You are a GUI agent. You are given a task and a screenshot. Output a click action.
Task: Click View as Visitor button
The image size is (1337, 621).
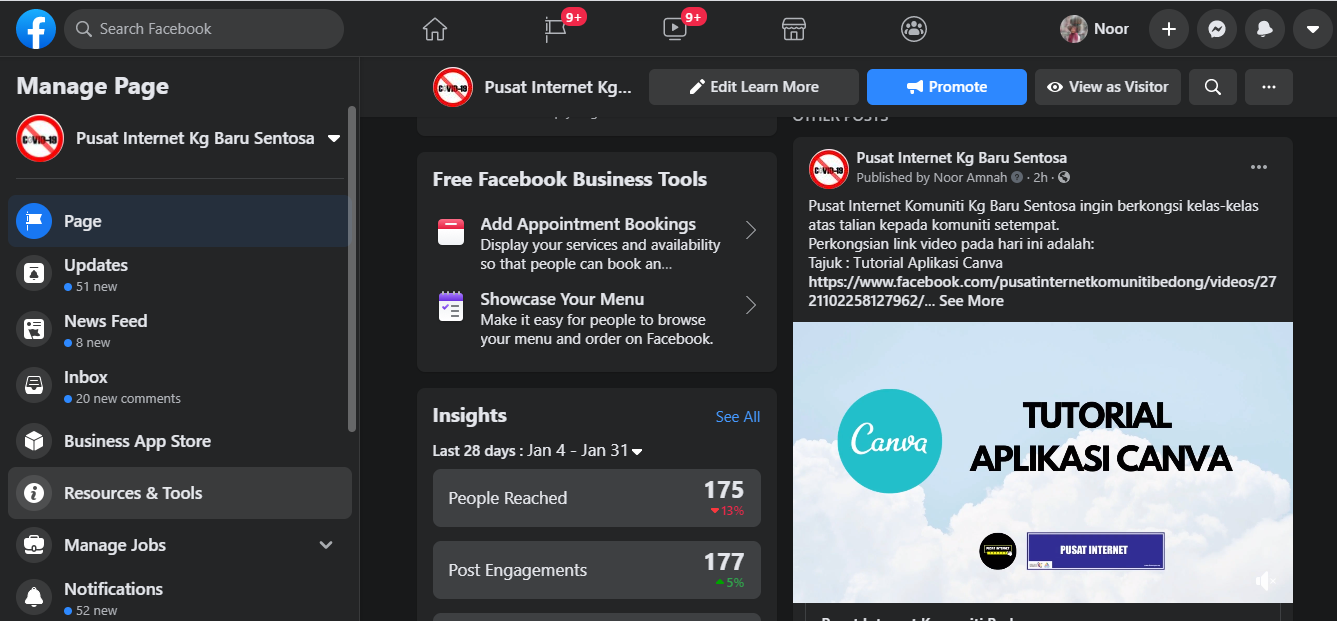(x=1108, y=87)
